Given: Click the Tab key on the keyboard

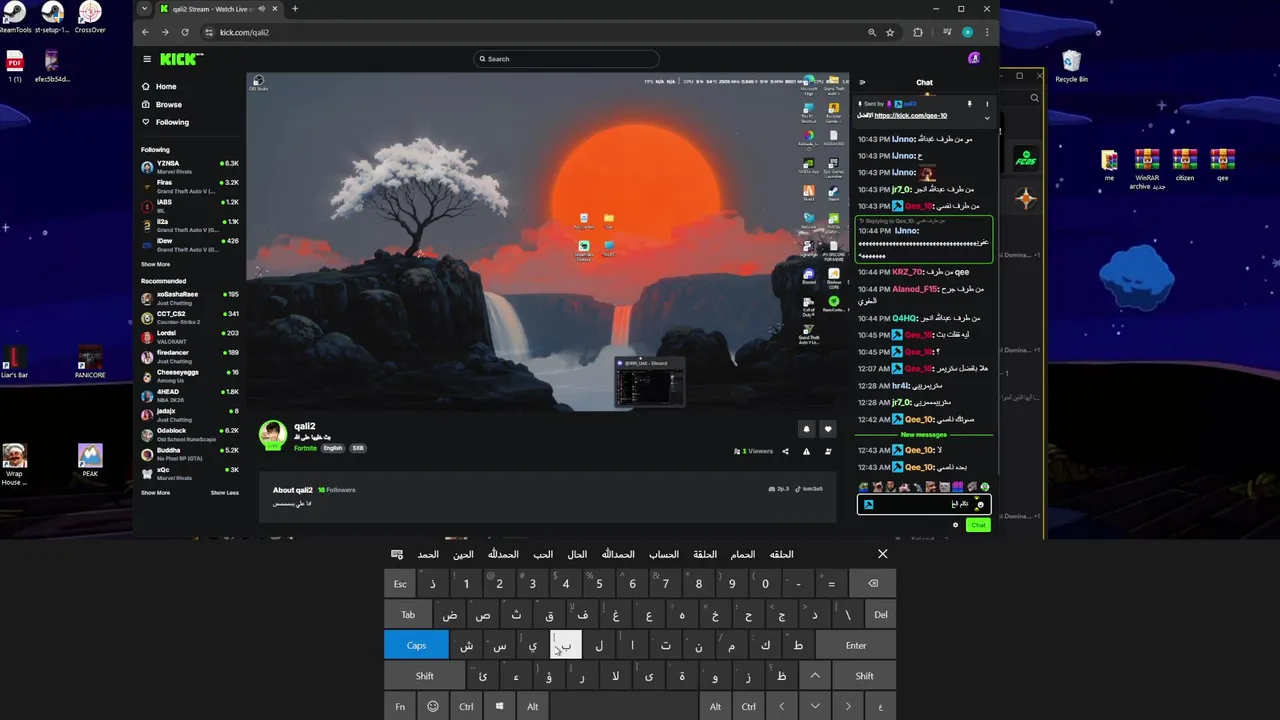Looking at the screenshot, I should pyautogui.click(x=408, y=614).
